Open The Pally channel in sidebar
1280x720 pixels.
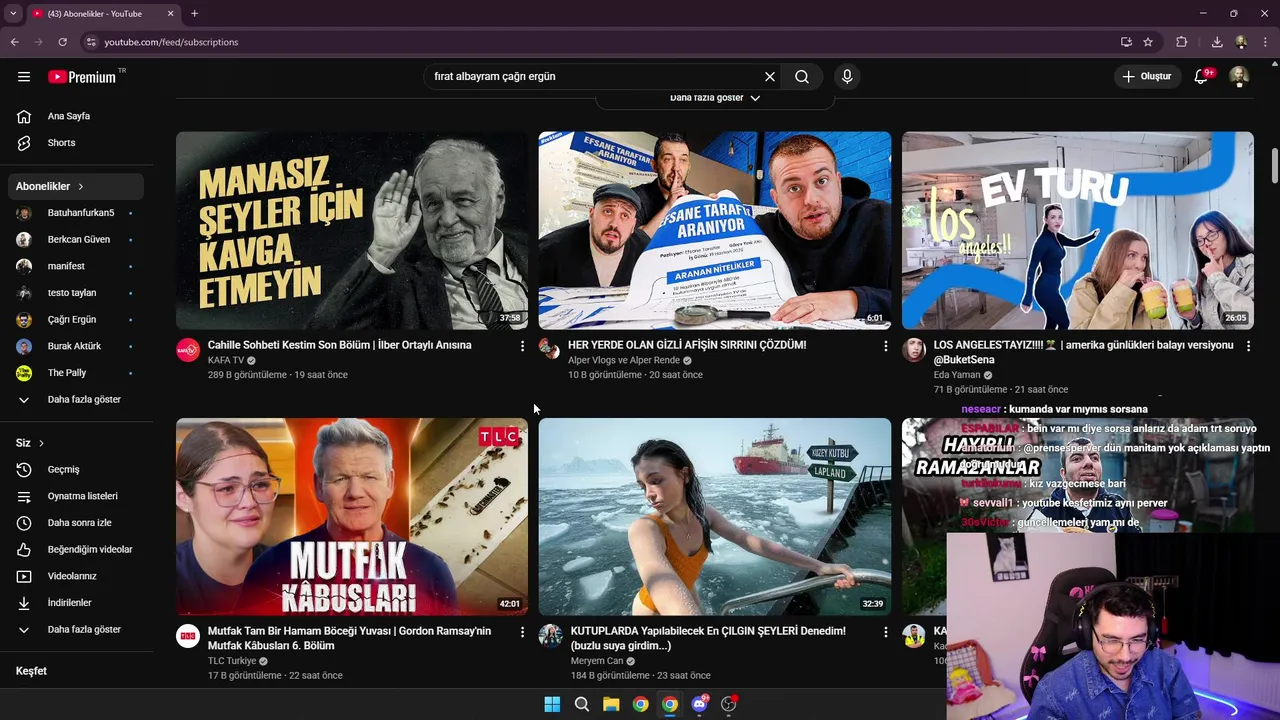[78, 373]
